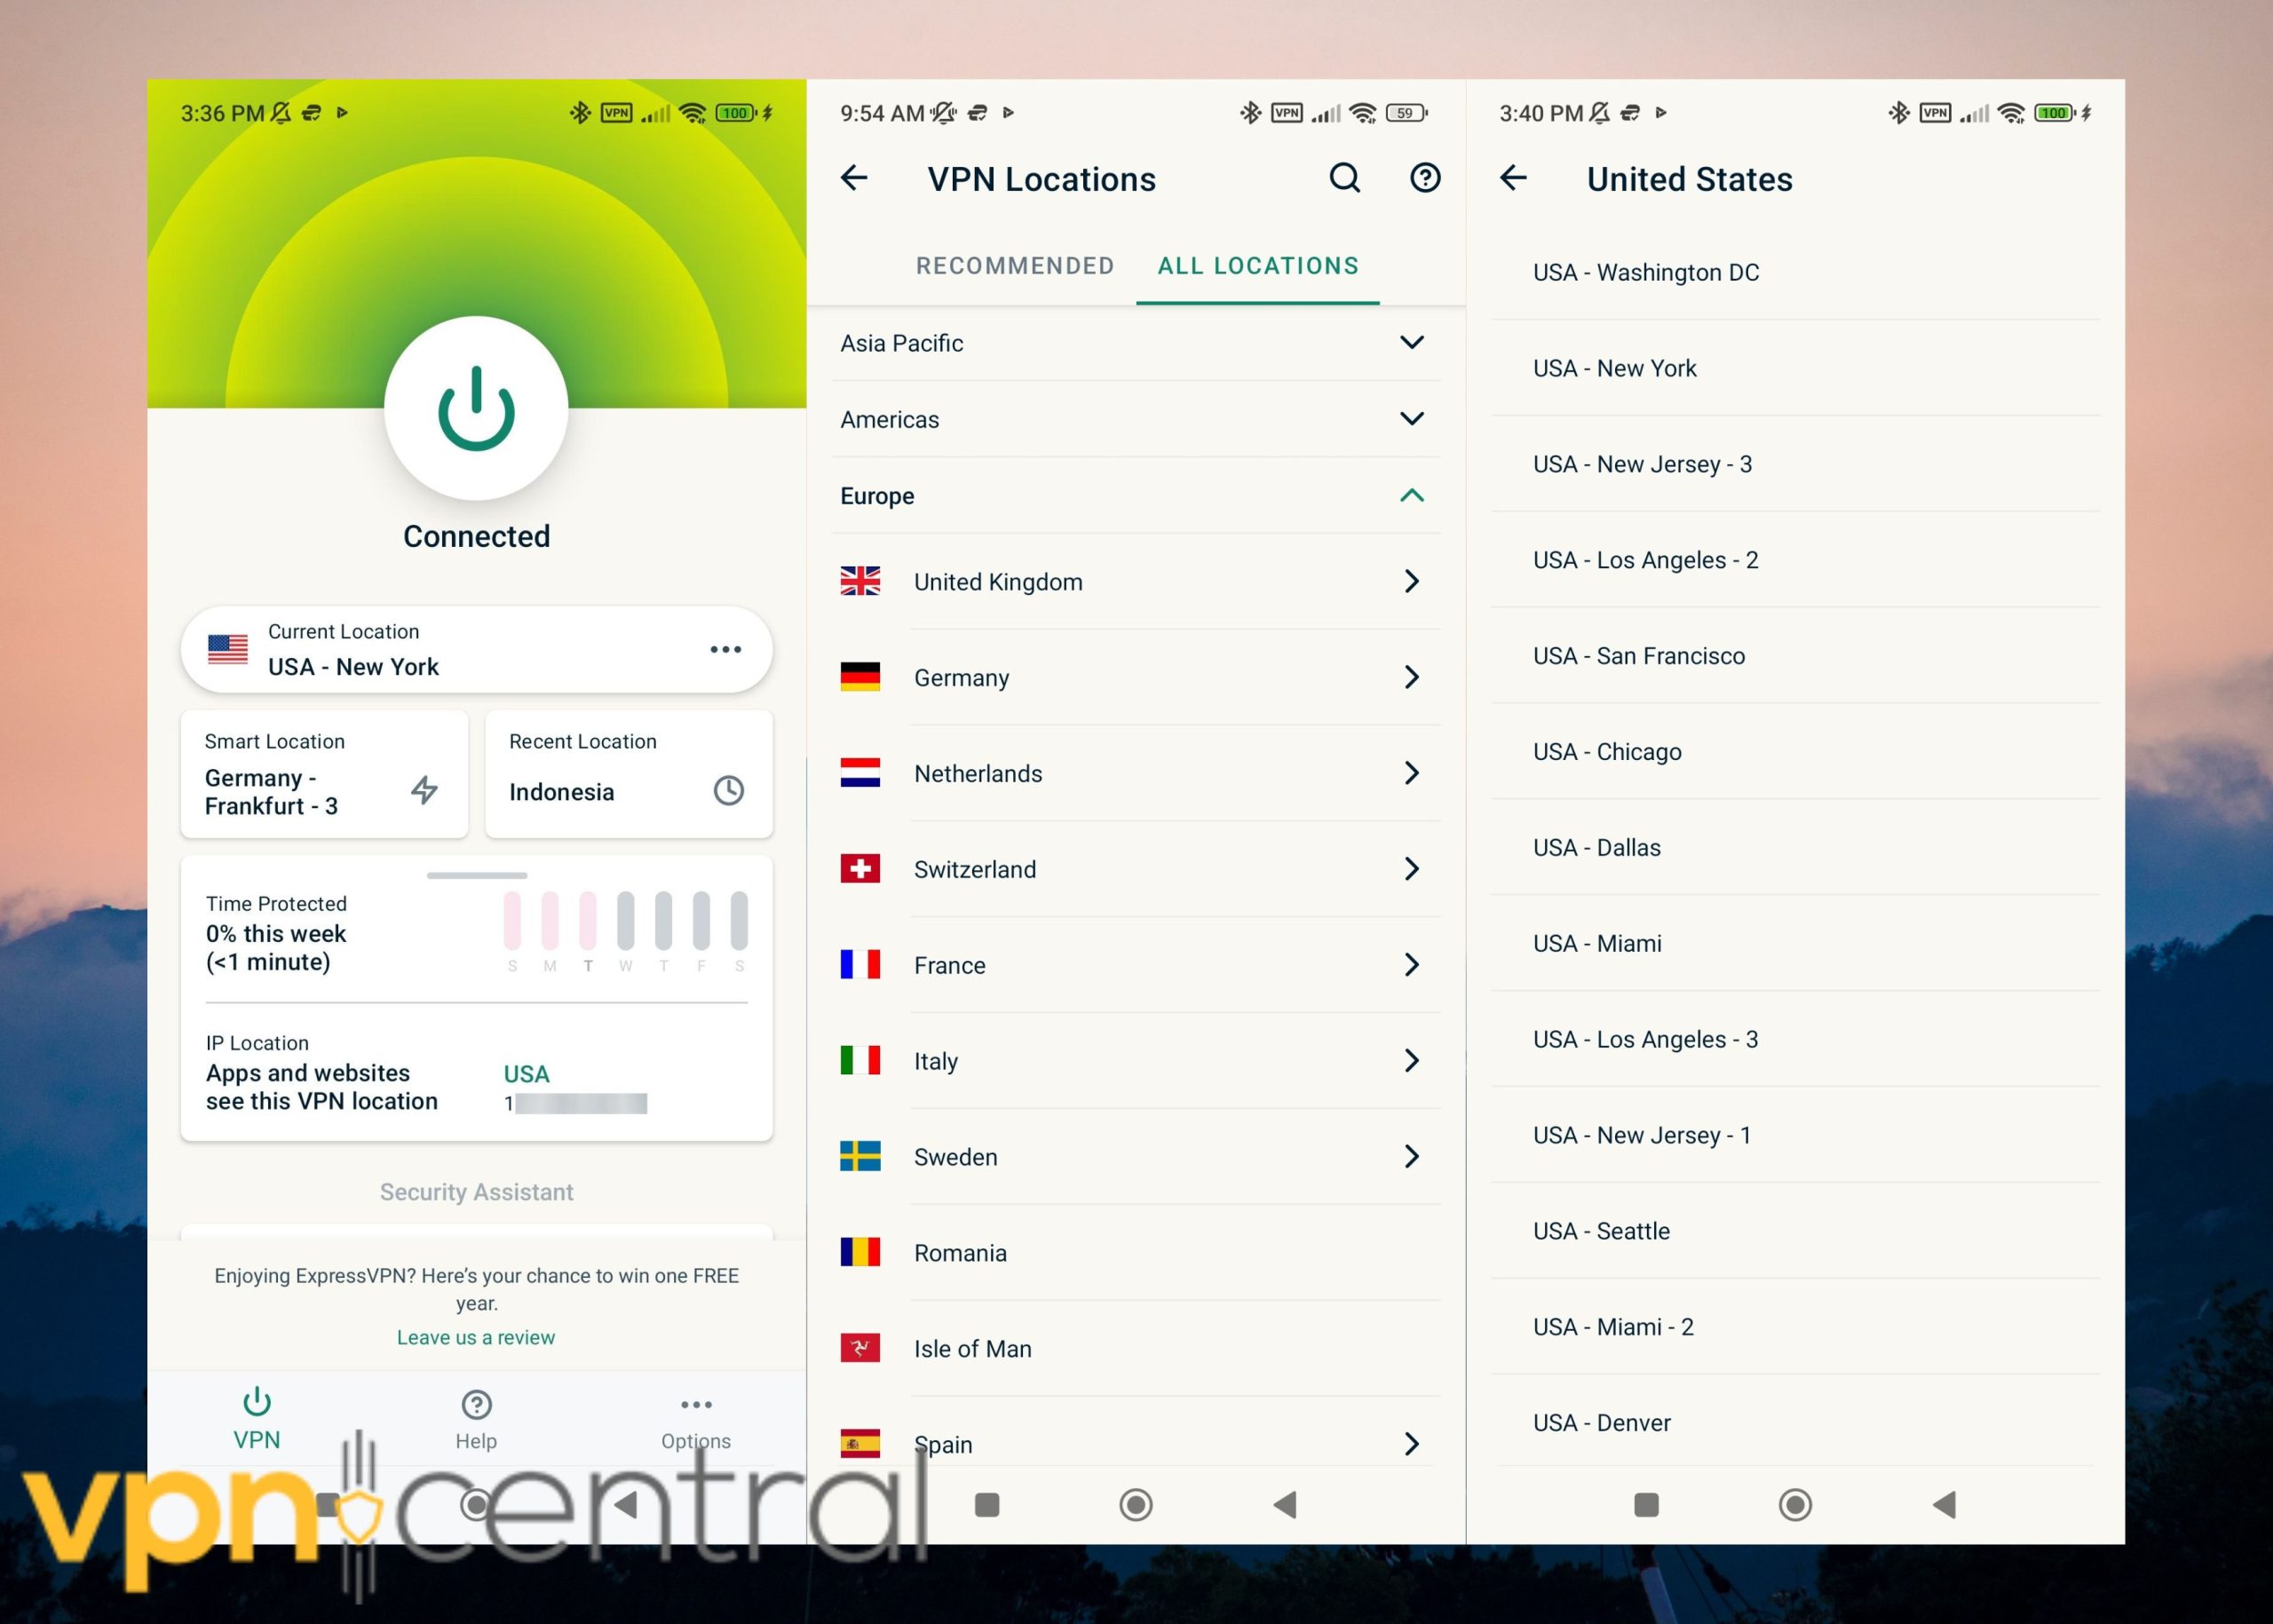
Task: Tap the Recent Location clock icon
Action: [728, 791]
